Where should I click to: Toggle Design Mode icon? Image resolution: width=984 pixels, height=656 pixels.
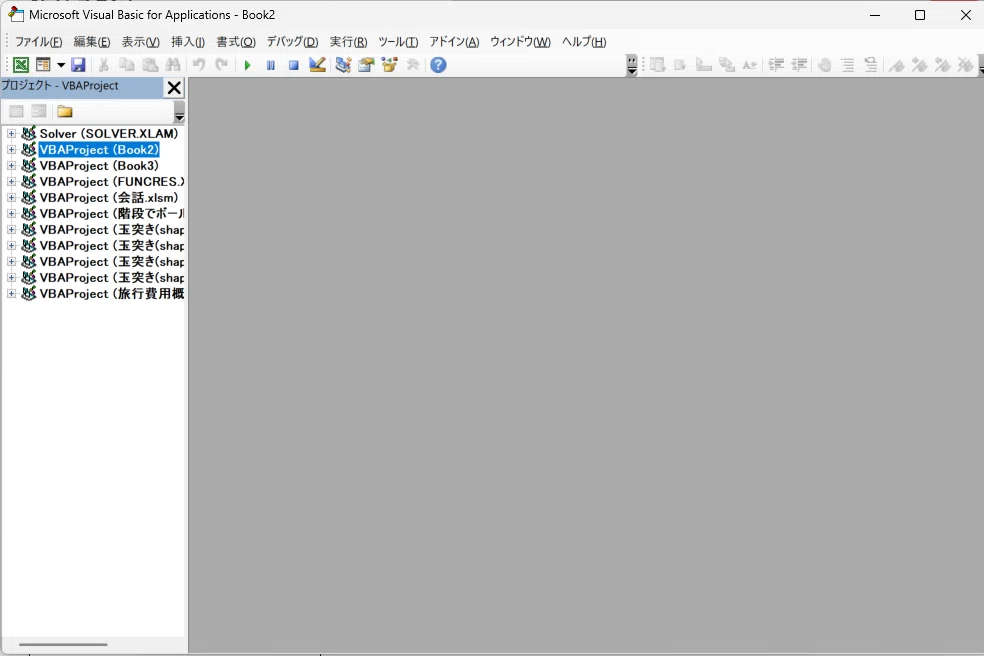(x=317, y=65)
